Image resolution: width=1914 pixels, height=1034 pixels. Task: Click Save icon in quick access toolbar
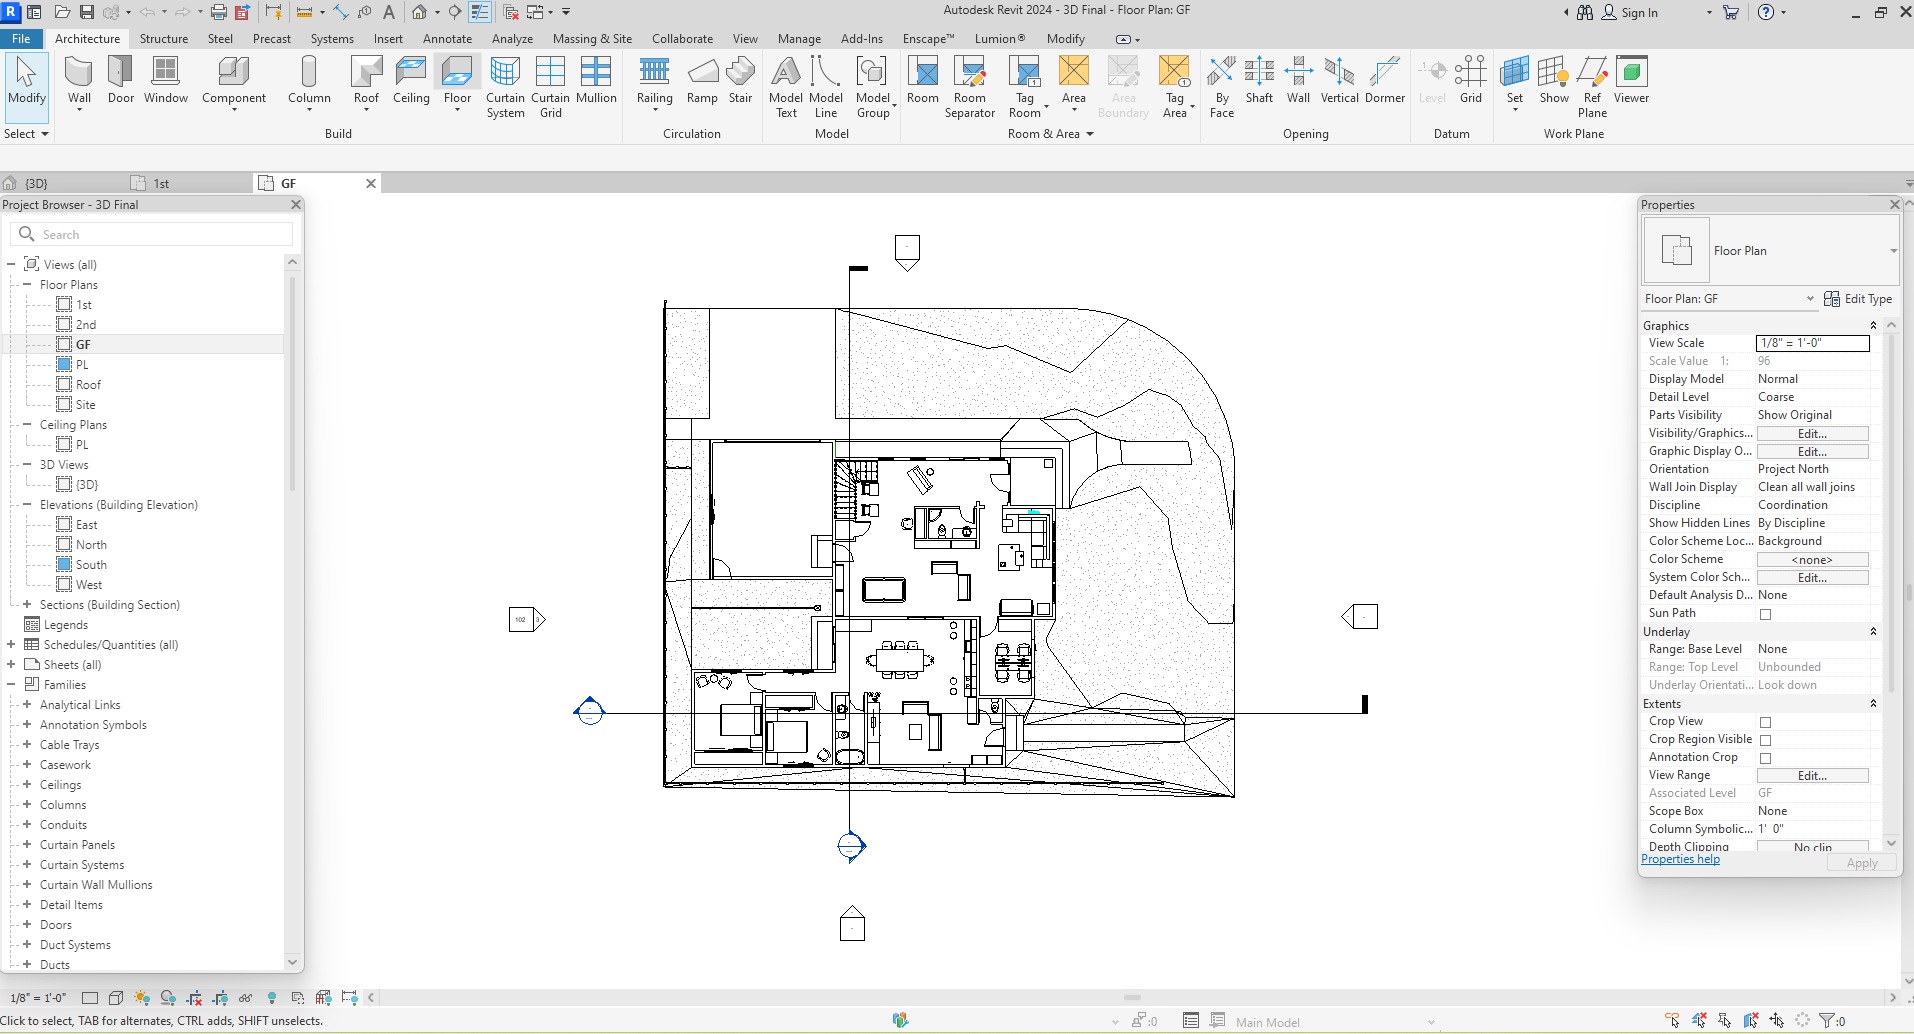[x=87, y=12]
